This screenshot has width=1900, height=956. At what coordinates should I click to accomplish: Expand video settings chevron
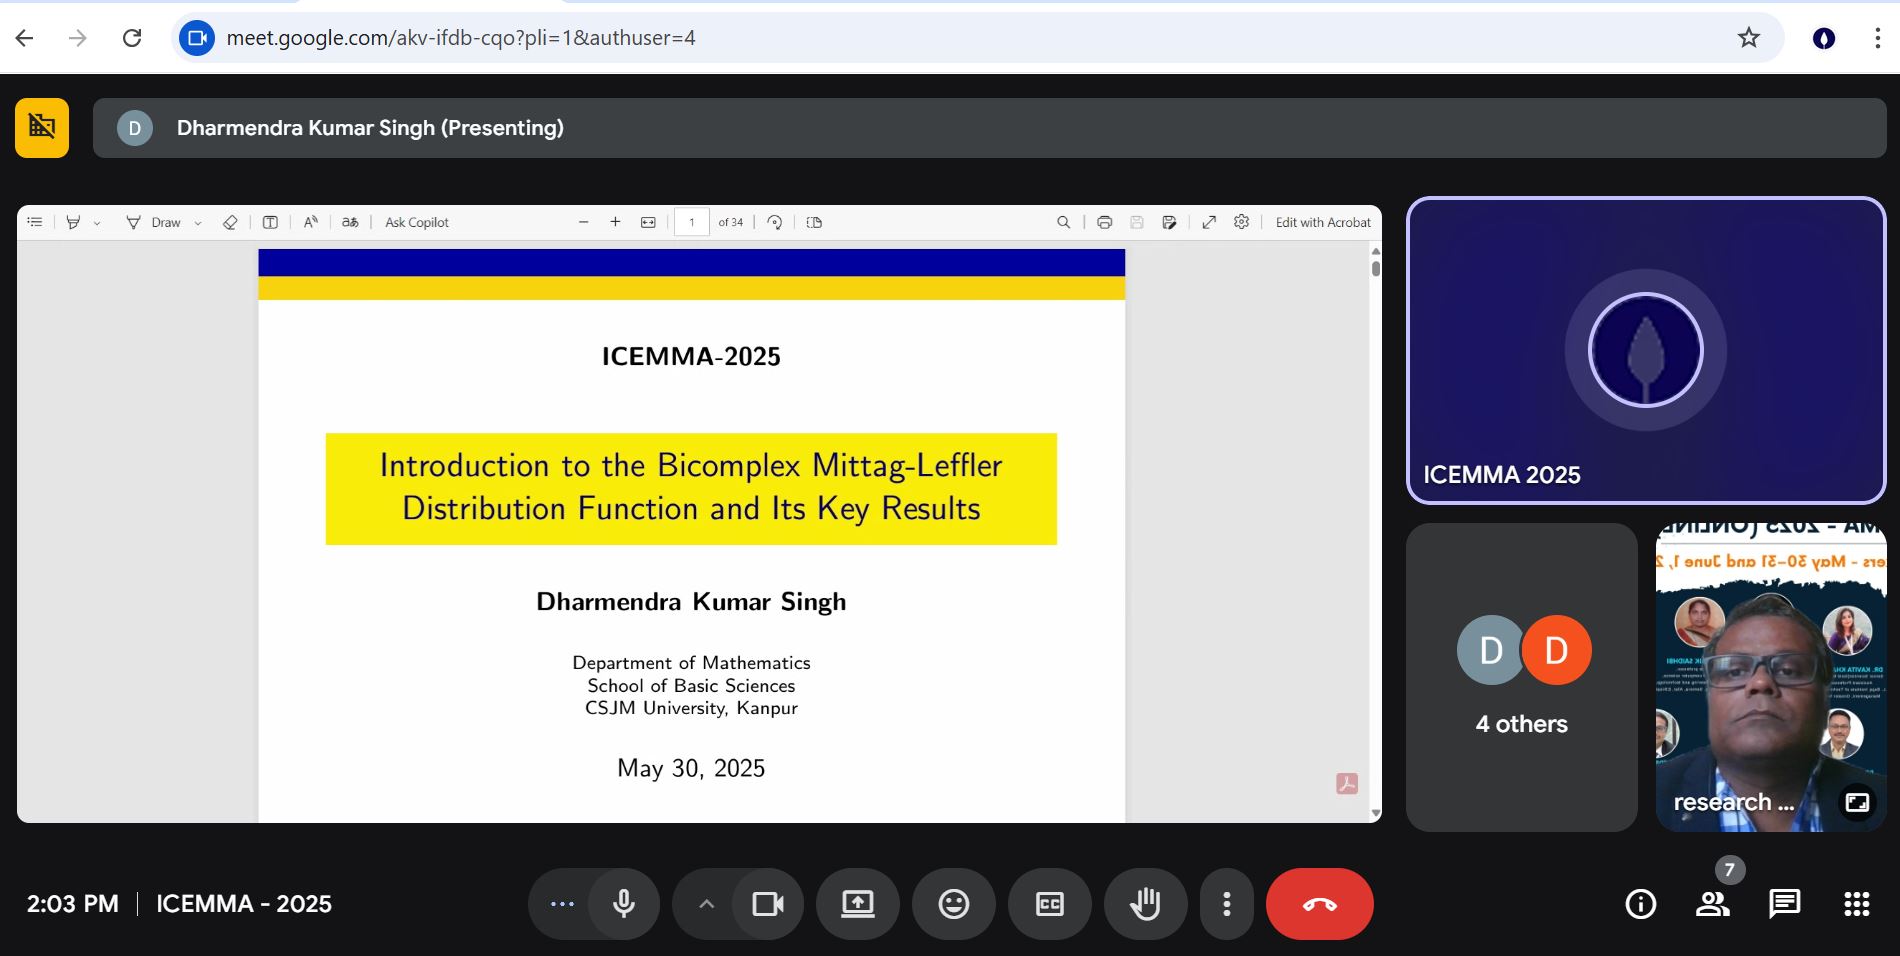706,904
